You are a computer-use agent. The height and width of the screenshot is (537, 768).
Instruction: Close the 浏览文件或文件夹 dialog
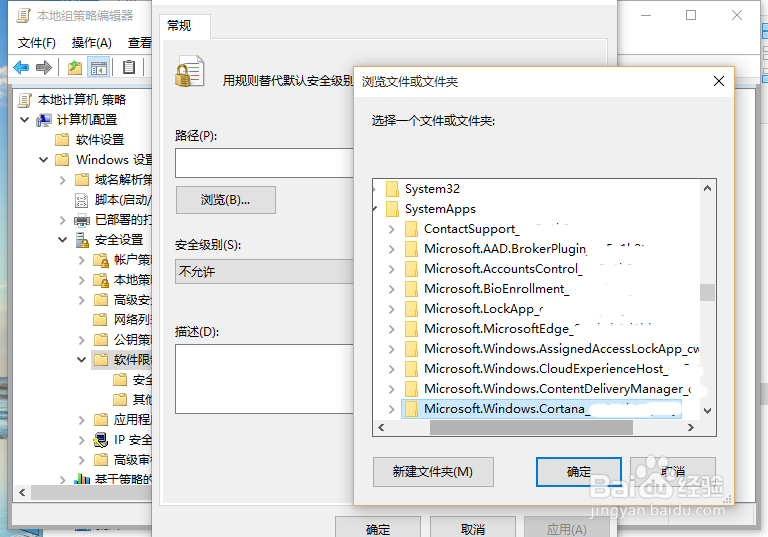(x=719, y=81)
